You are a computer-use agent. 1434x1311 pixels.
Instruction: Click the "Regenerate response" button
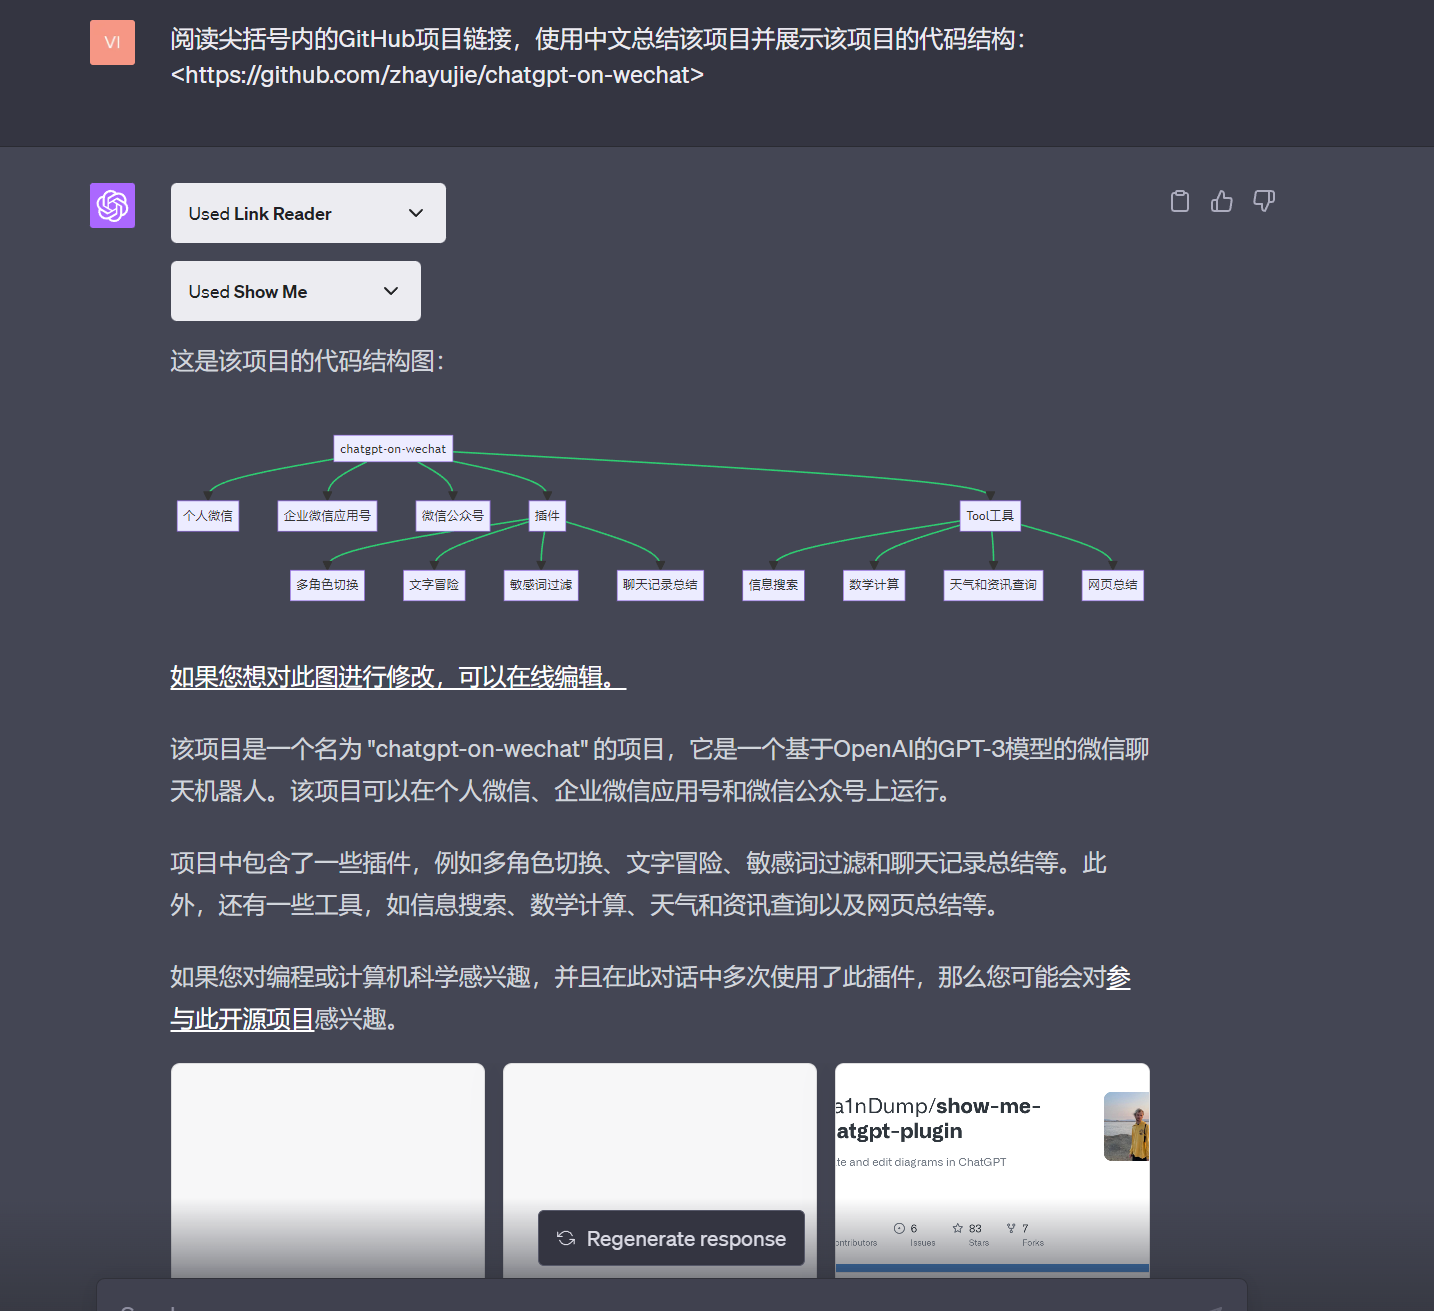[x=671, y=1238]
